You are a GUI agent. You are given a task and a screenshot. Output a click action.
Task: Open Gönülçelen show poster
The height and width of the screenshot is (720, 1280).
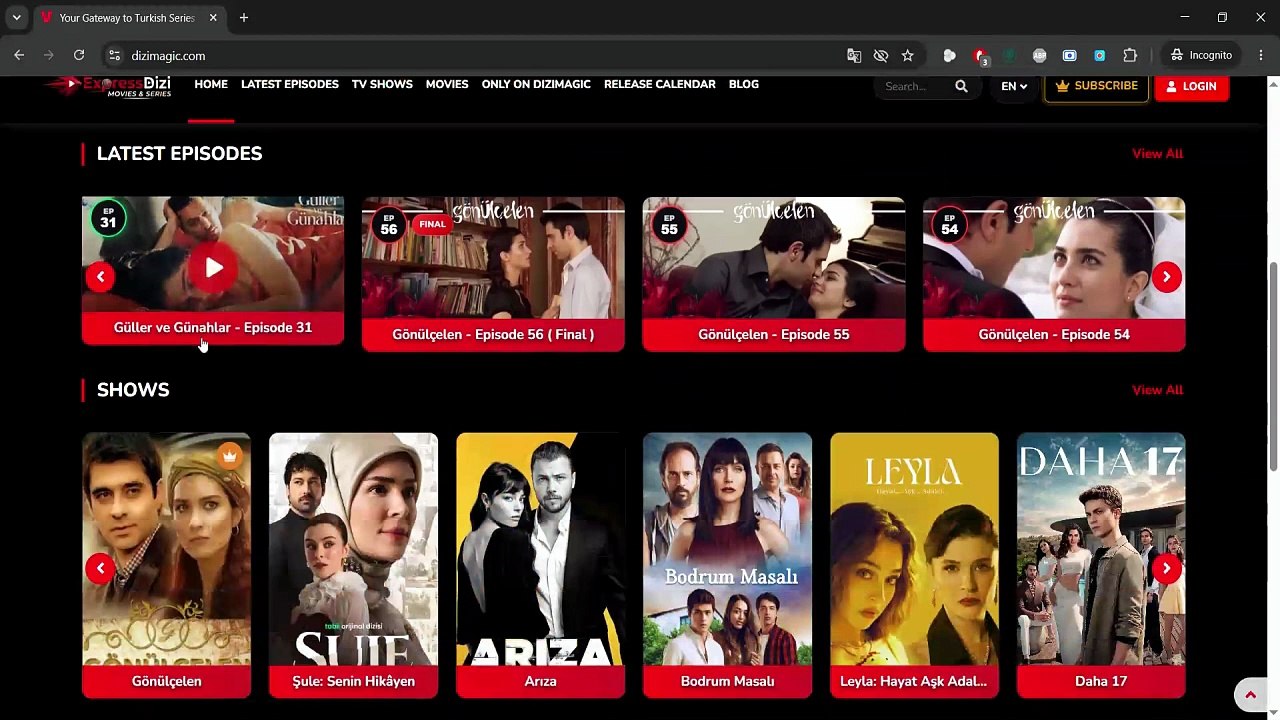pos(166,549)
